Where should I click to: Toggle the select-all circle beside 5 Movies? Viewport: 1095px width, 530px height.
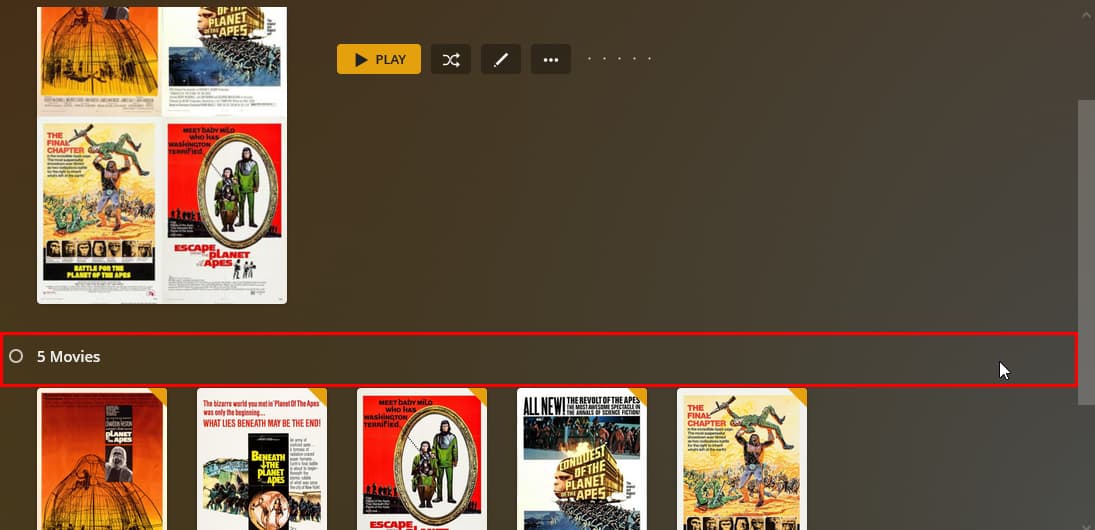tap(16, 356)
